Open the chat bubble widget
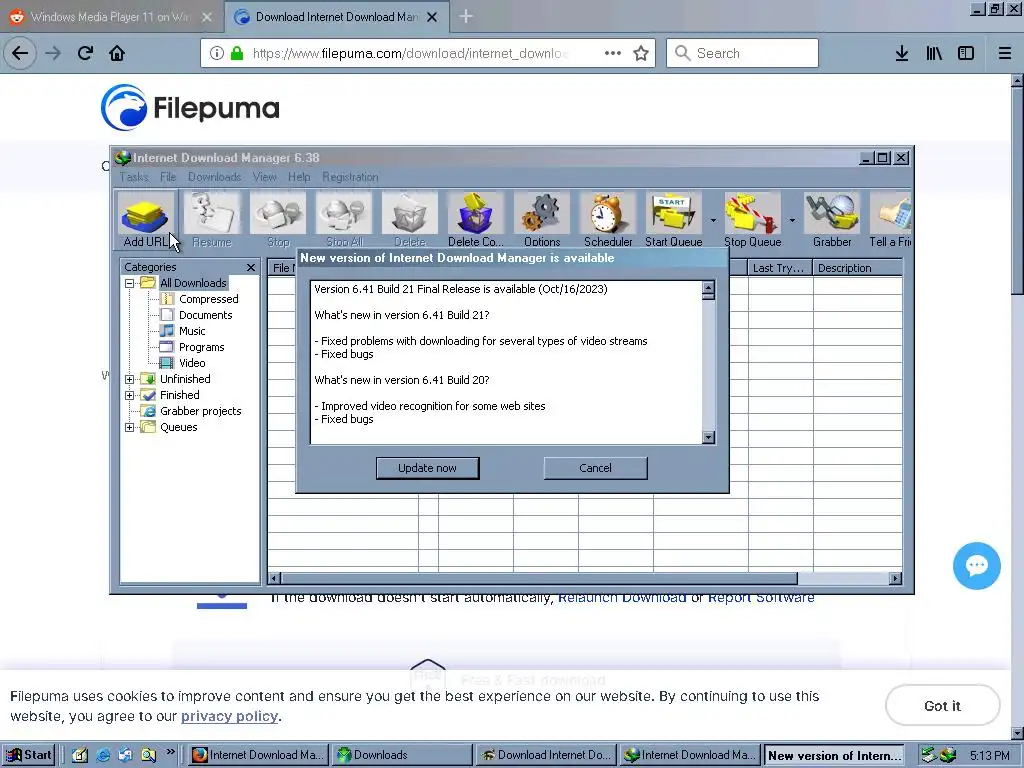Screen dimensions: 1024x768 976,566
